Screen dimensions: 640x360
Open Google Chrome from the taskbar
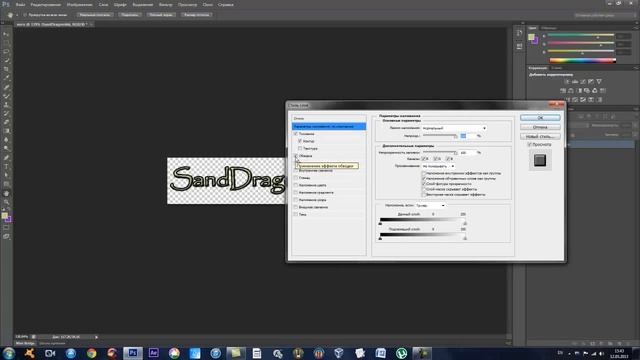click(x=91, y=353)
